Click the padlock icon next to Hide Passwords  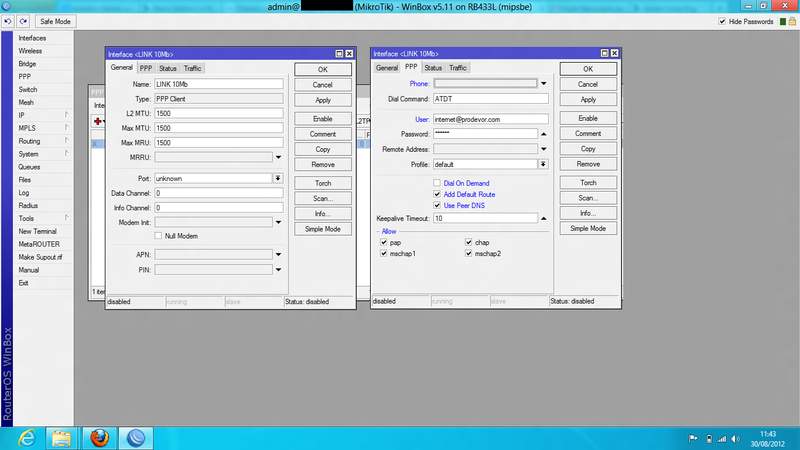point(792,21)
